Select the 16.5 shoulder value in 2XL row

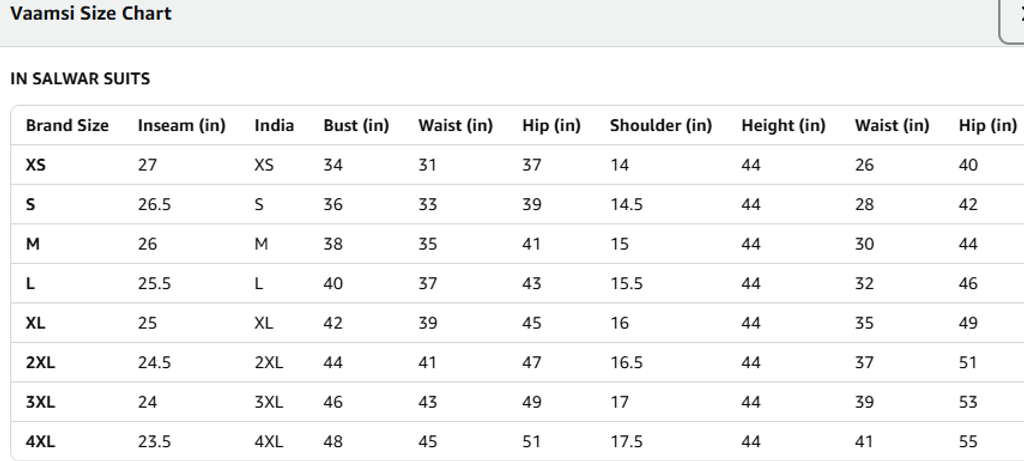pos(626,362)
